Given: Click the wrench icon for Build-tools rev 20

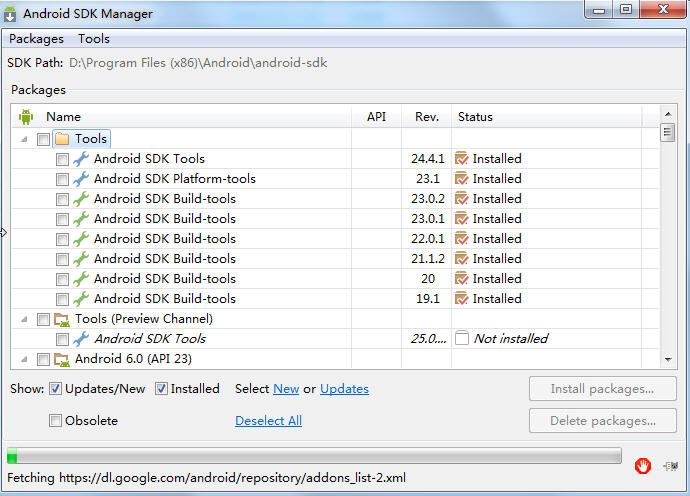Looking at the screenshot, I should pyautogui.click(x=81, y=279).
